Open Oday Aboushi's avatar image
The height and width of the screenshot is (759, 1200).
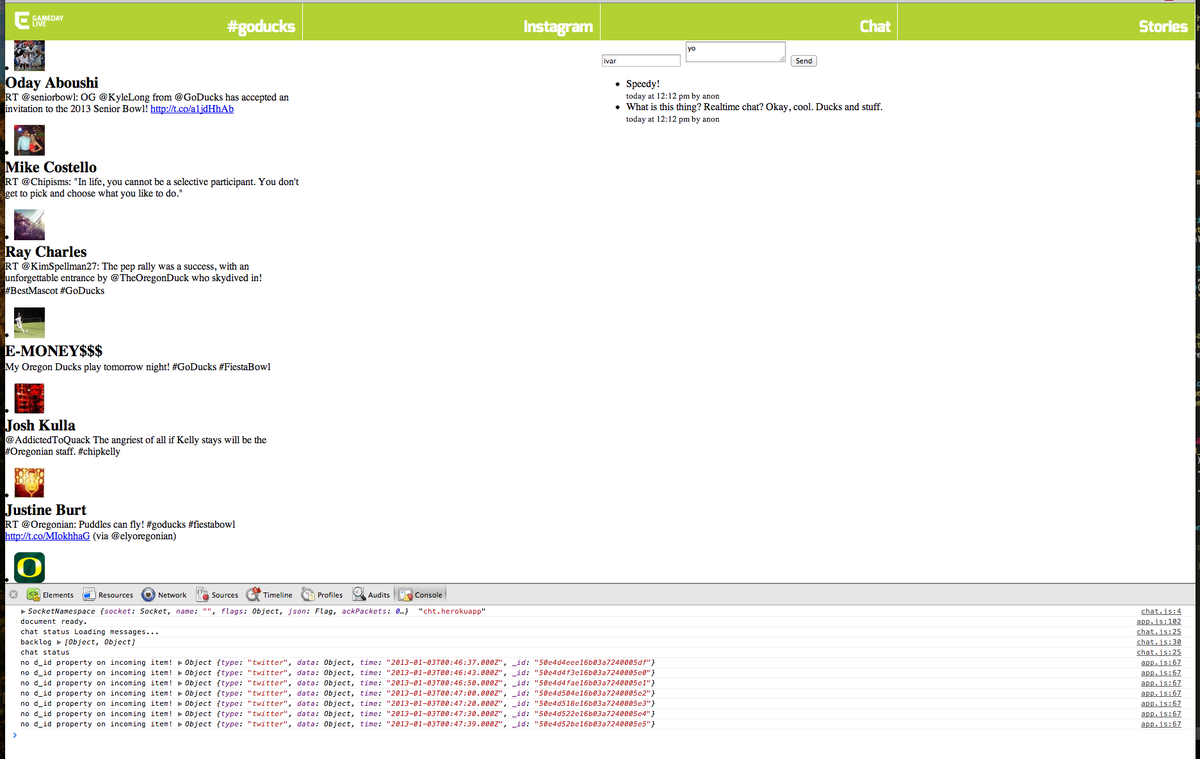point(29,55)
